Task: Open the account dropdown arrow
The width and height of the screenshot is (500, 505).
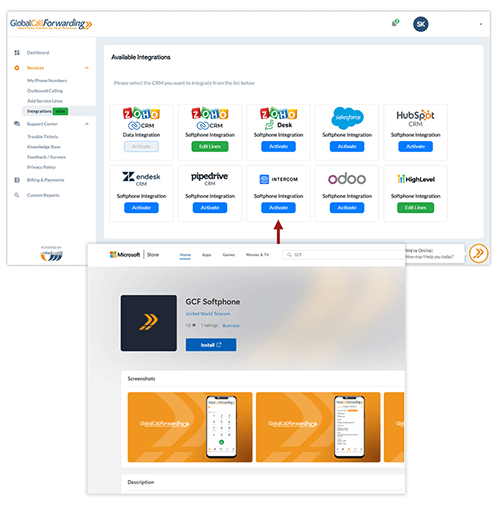Action: point(481,24)
